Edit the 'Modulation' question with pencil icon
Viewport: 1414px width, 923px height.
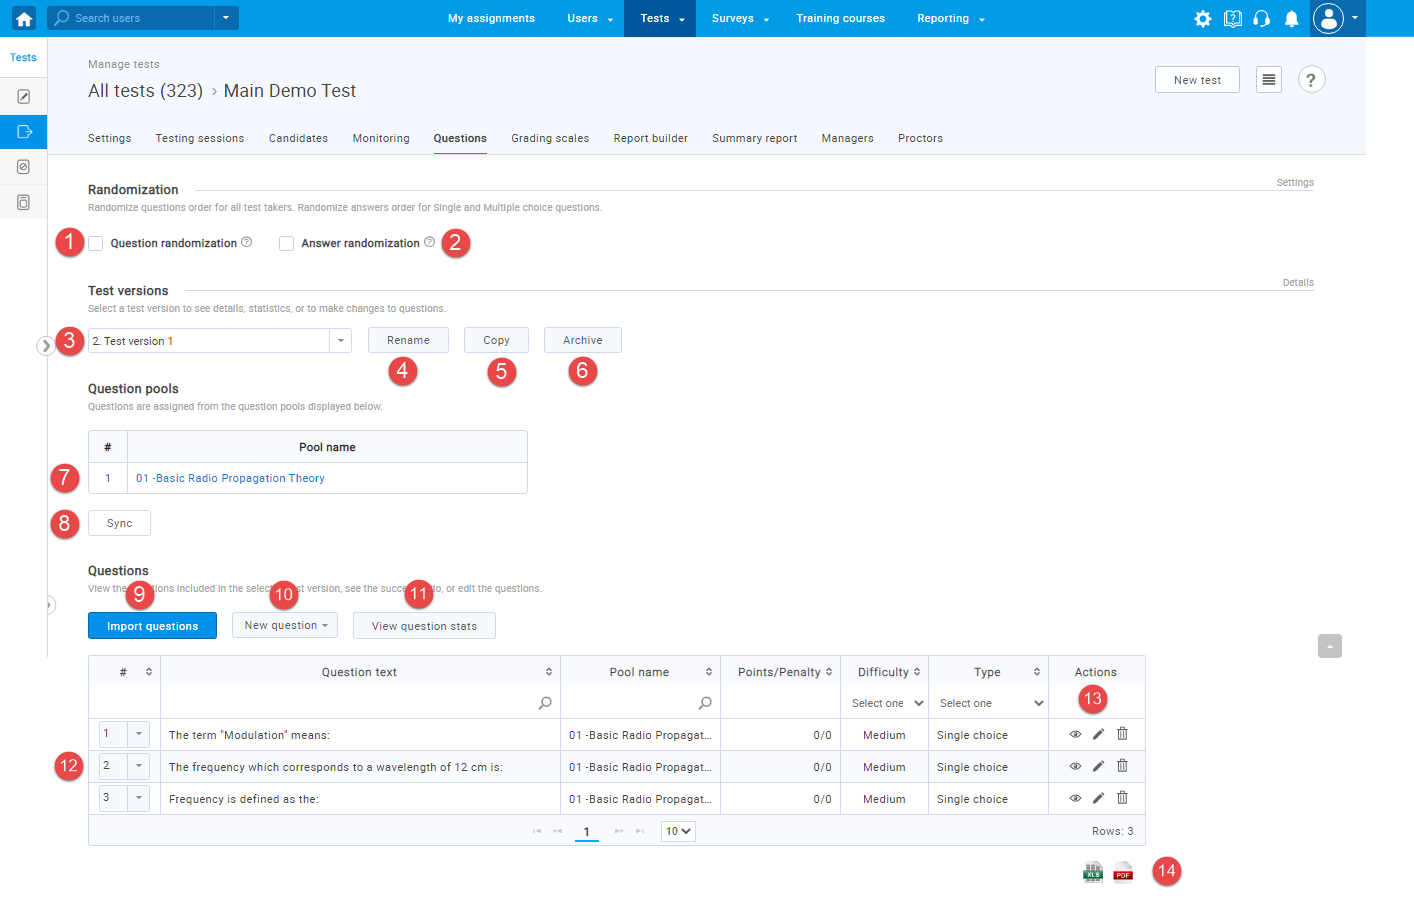click(x=1098, y=734)
